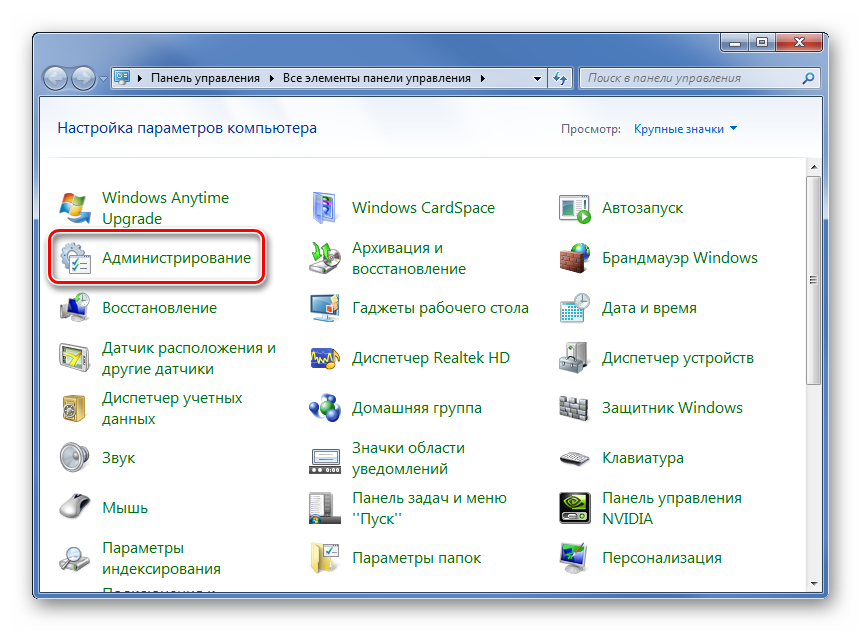Open the Восстановление link
Screen dimensions: 862x632
tap(159, 308)
